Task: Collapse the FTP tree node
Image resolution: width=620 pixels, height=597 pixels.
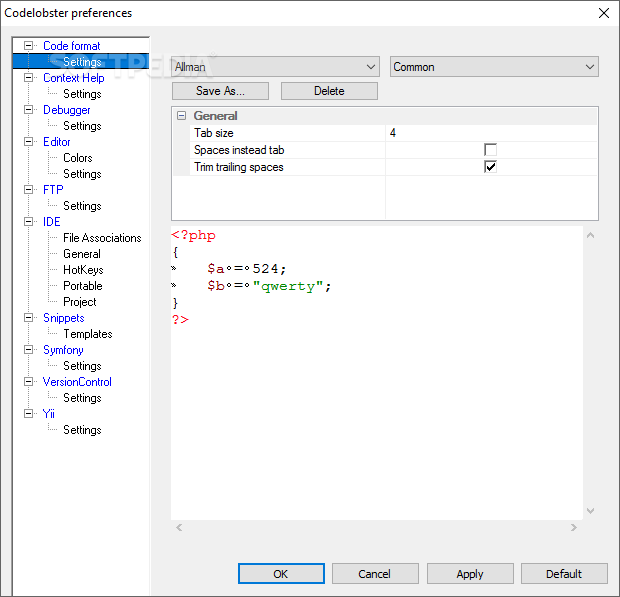Action: coord(28,190)
